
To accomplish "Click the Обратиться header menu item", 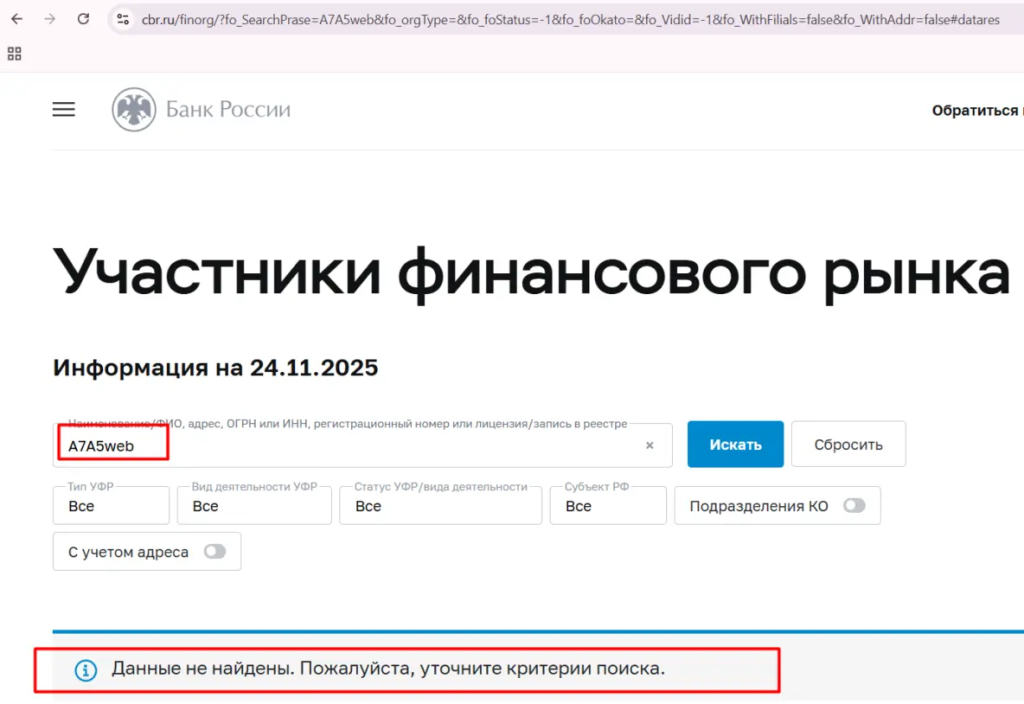I will pos(975,111).
